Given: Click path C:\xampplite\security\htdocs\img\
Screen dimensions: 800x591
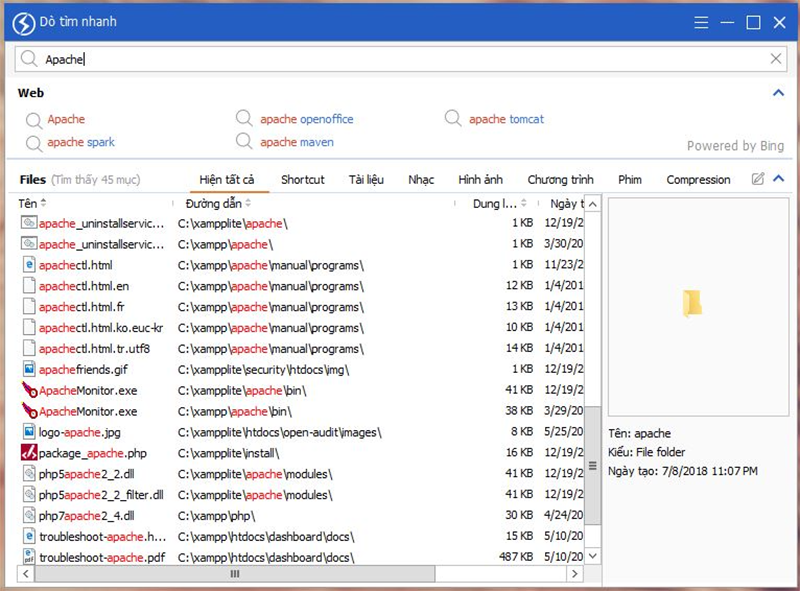Looking at the screenshot, I should click(x=263, y=370).
